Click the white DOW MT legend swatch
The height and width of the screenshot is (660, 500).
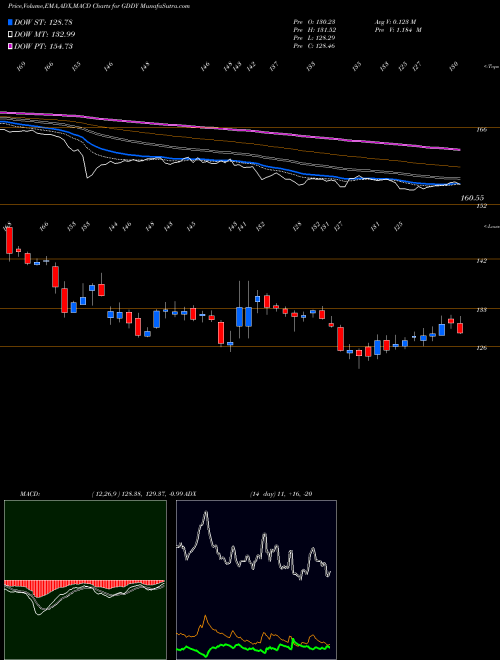coord(10,35)
